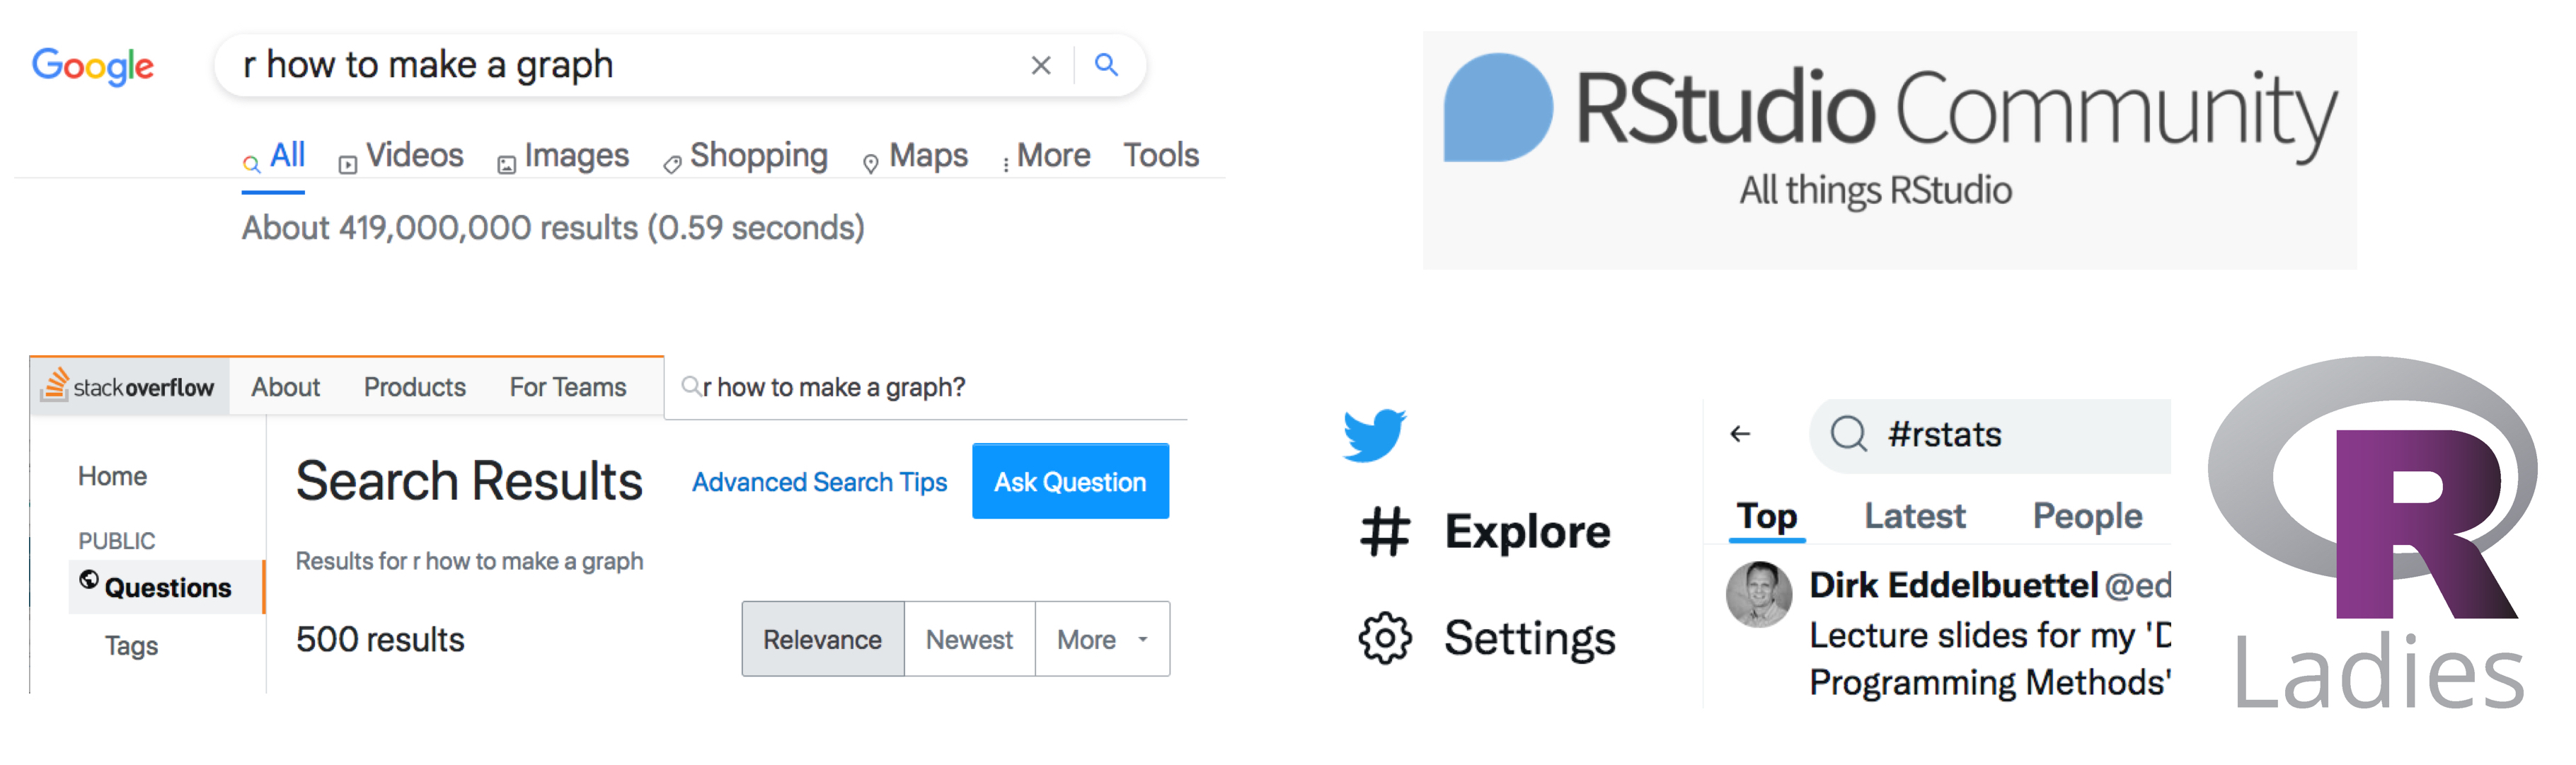Click the Google search magnifier icon
2576x765 pixels.
[1105, 66]
